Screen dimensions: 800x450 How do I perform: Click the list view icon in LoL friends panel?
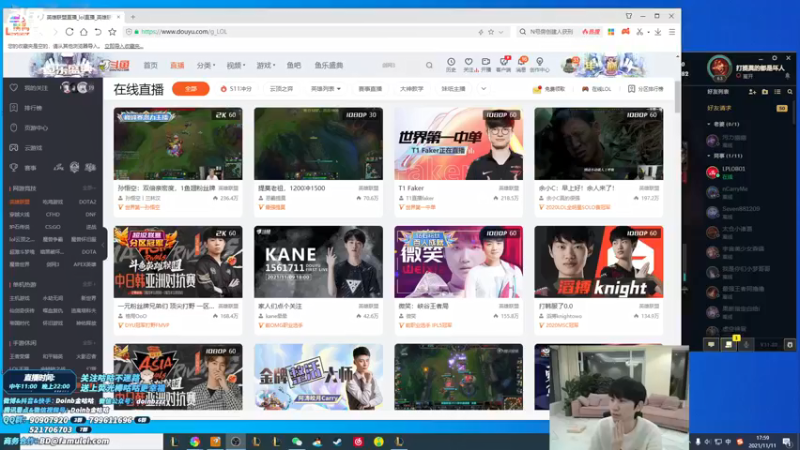778,92
